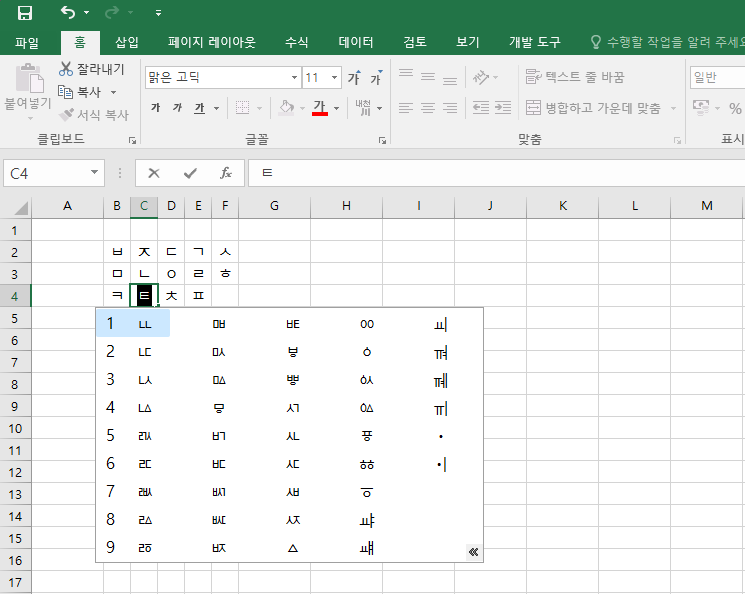Toggle bold 가 formatting
The width and height of the screenshot is (745, 594).
(155, 108)
